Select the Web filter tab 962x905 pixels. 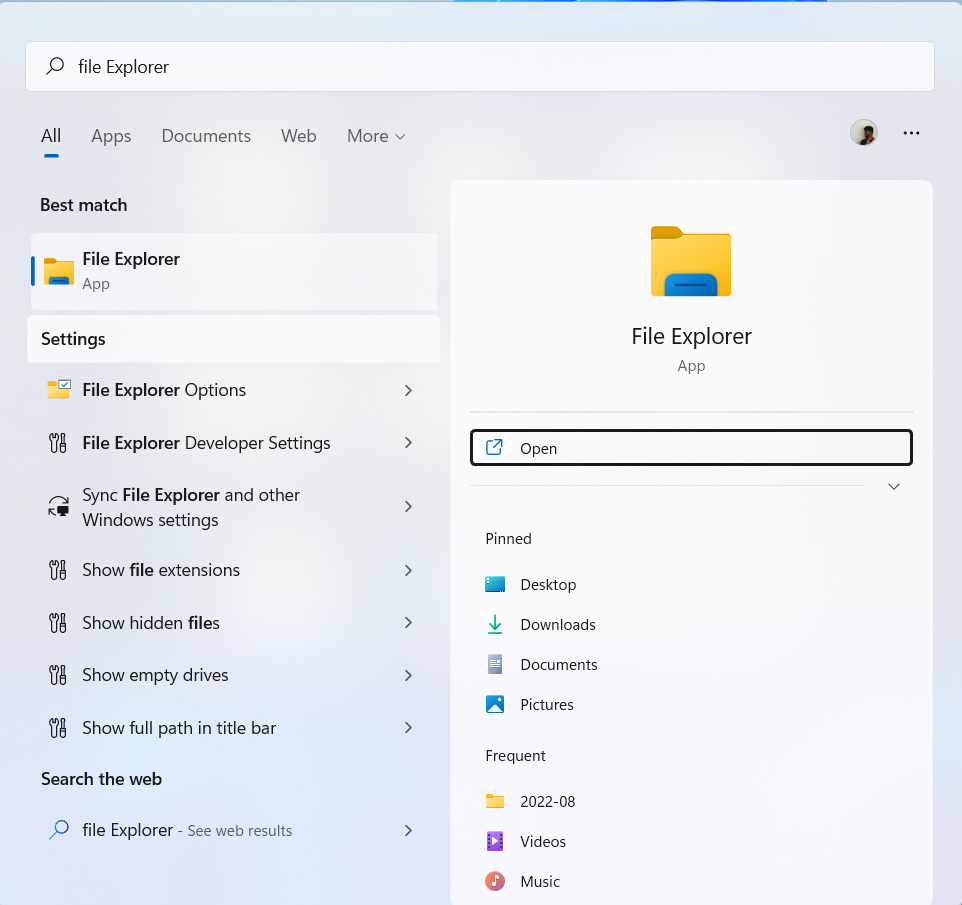click(x=298, y=136)
